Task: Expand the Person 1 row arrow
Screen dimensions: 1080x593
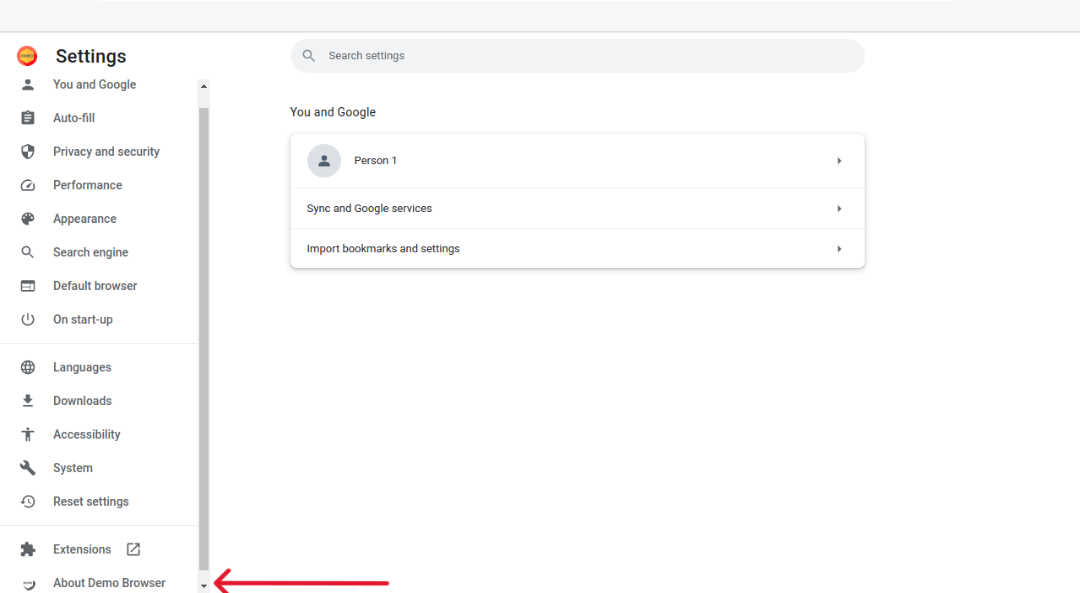Action: click(x=839, y=161)
